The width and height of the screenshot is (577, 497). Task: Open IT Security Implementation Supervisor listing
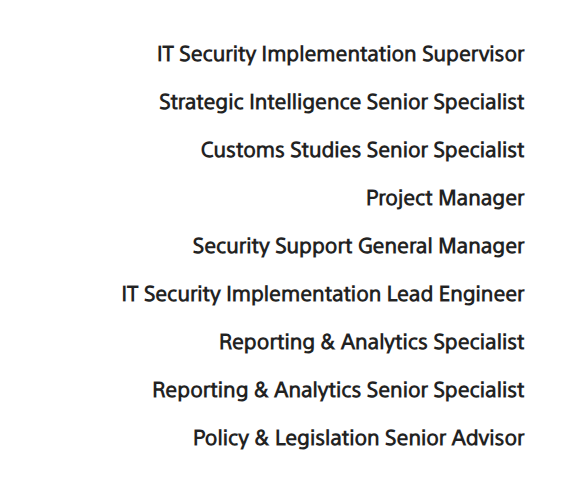click(341, 54)
